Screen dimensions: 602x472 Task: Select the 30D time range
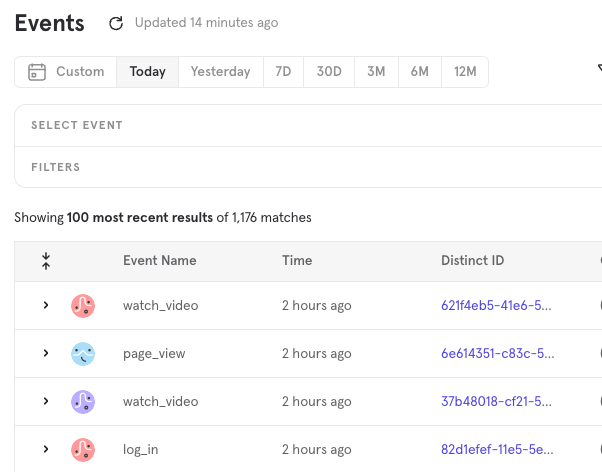(x=329, y=72)
